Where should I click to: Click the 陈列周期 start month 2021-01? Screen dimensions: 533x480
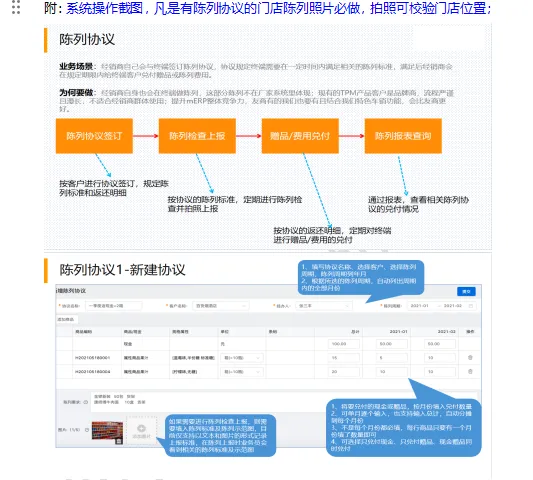tap(419, 306)
